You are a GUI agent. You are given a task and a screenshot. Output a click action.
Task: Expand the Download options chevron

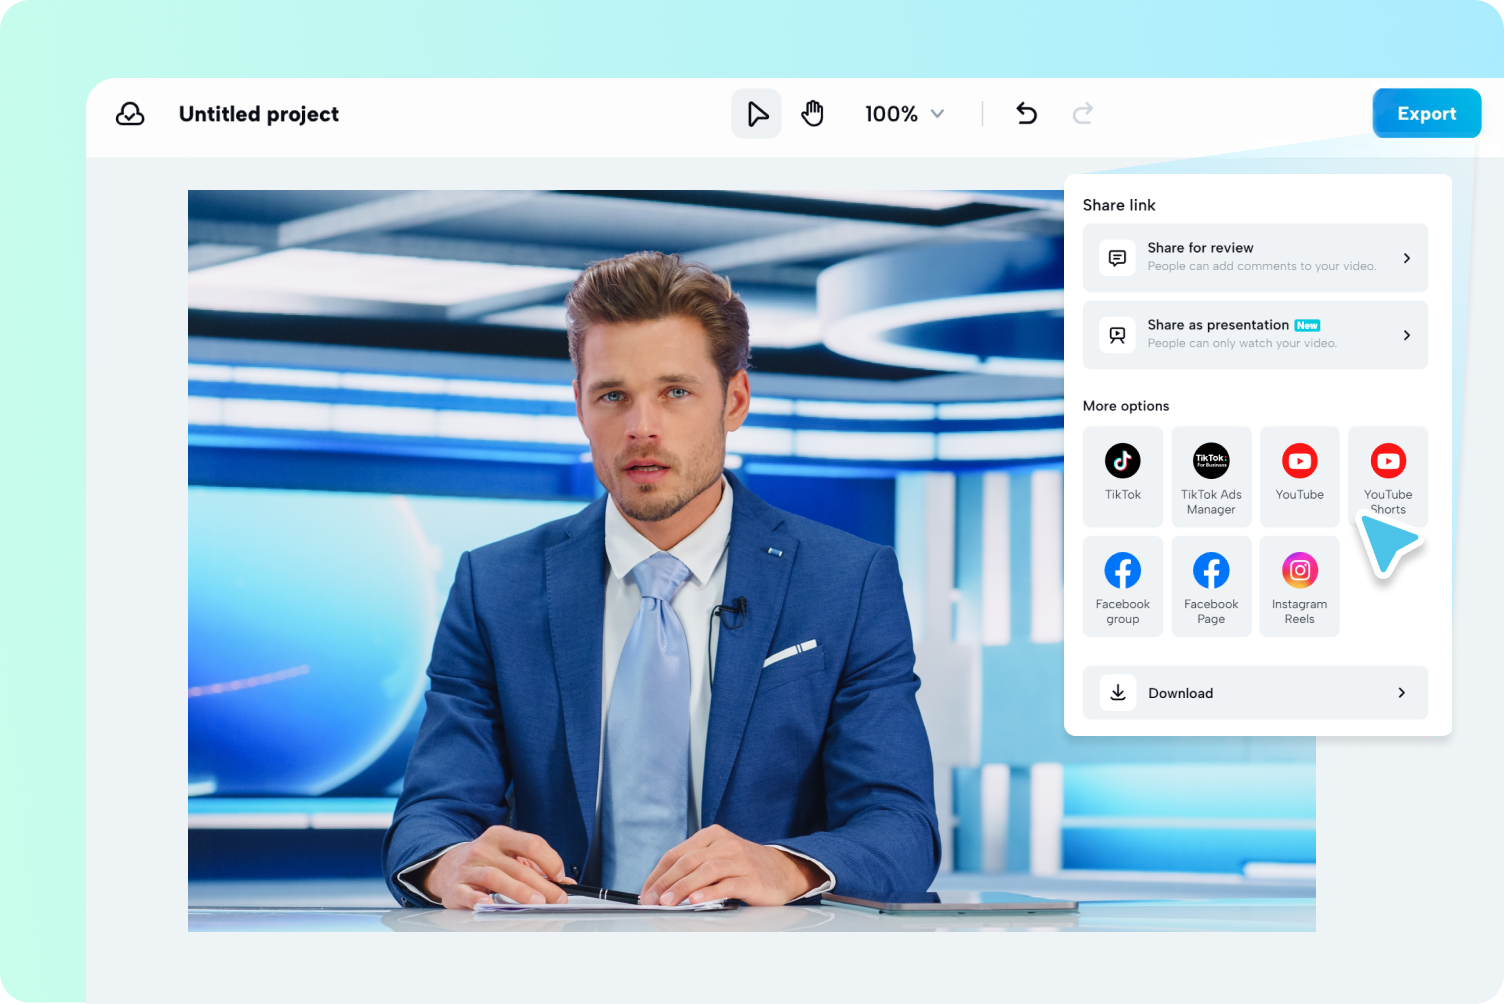click(1402, 693)
